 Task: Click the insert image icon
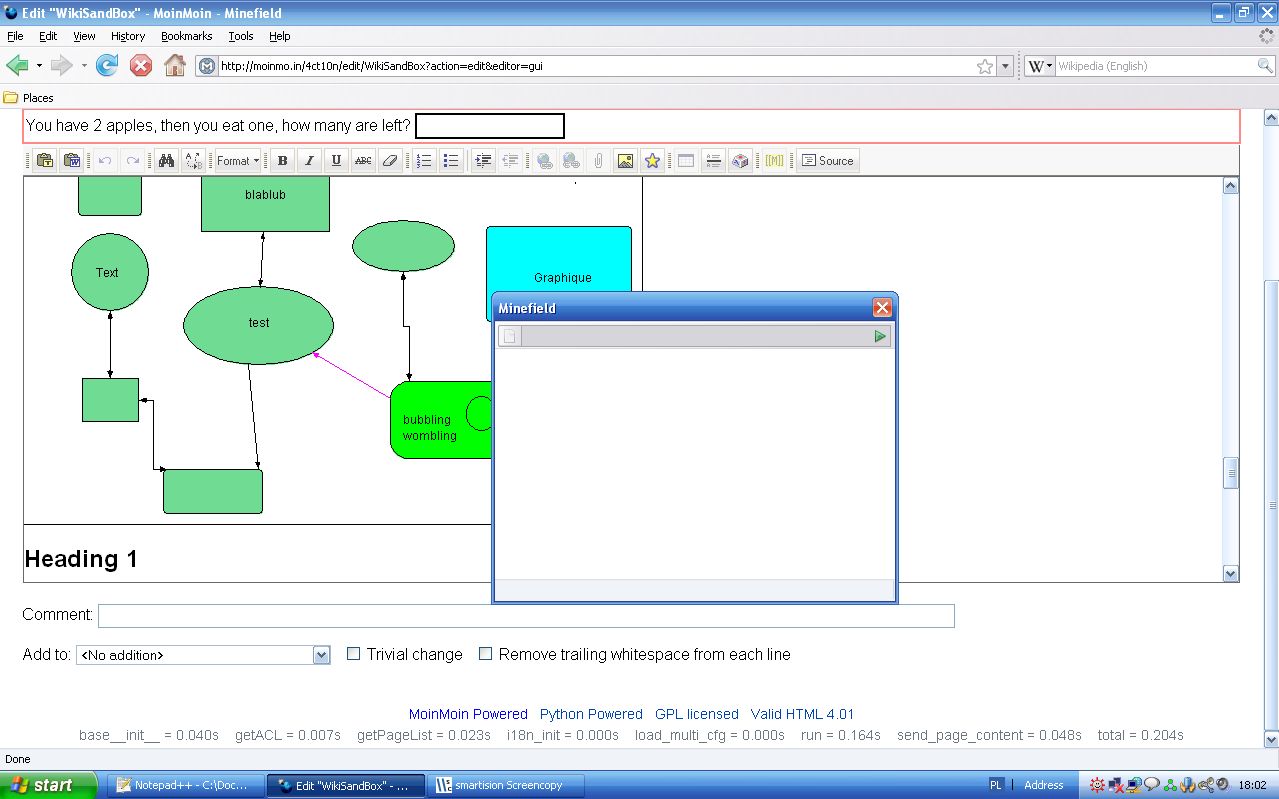(x=625, y=161)
